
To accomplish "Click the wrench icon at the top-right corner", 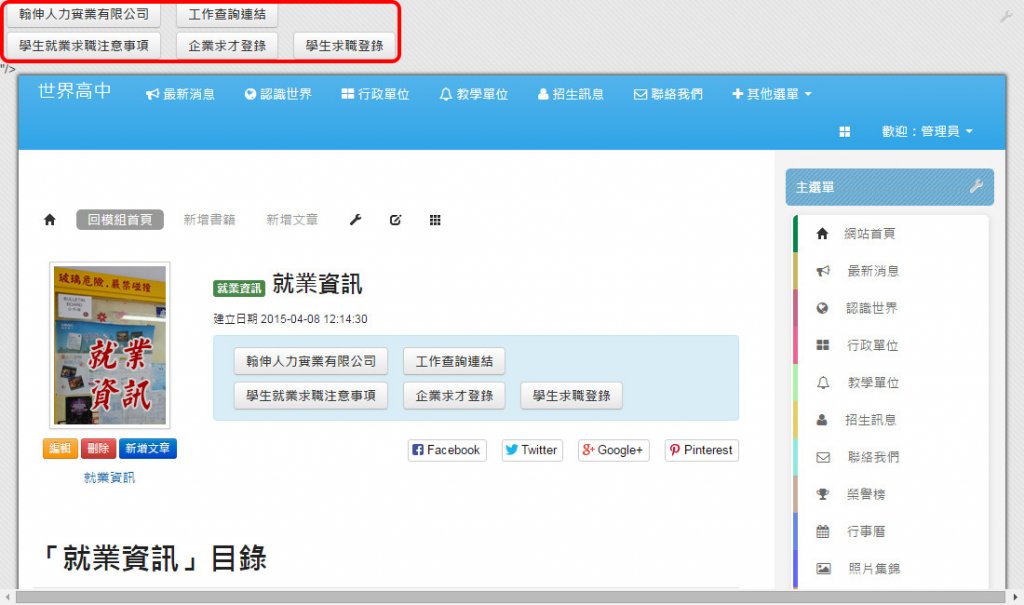I will [1006, 17].
